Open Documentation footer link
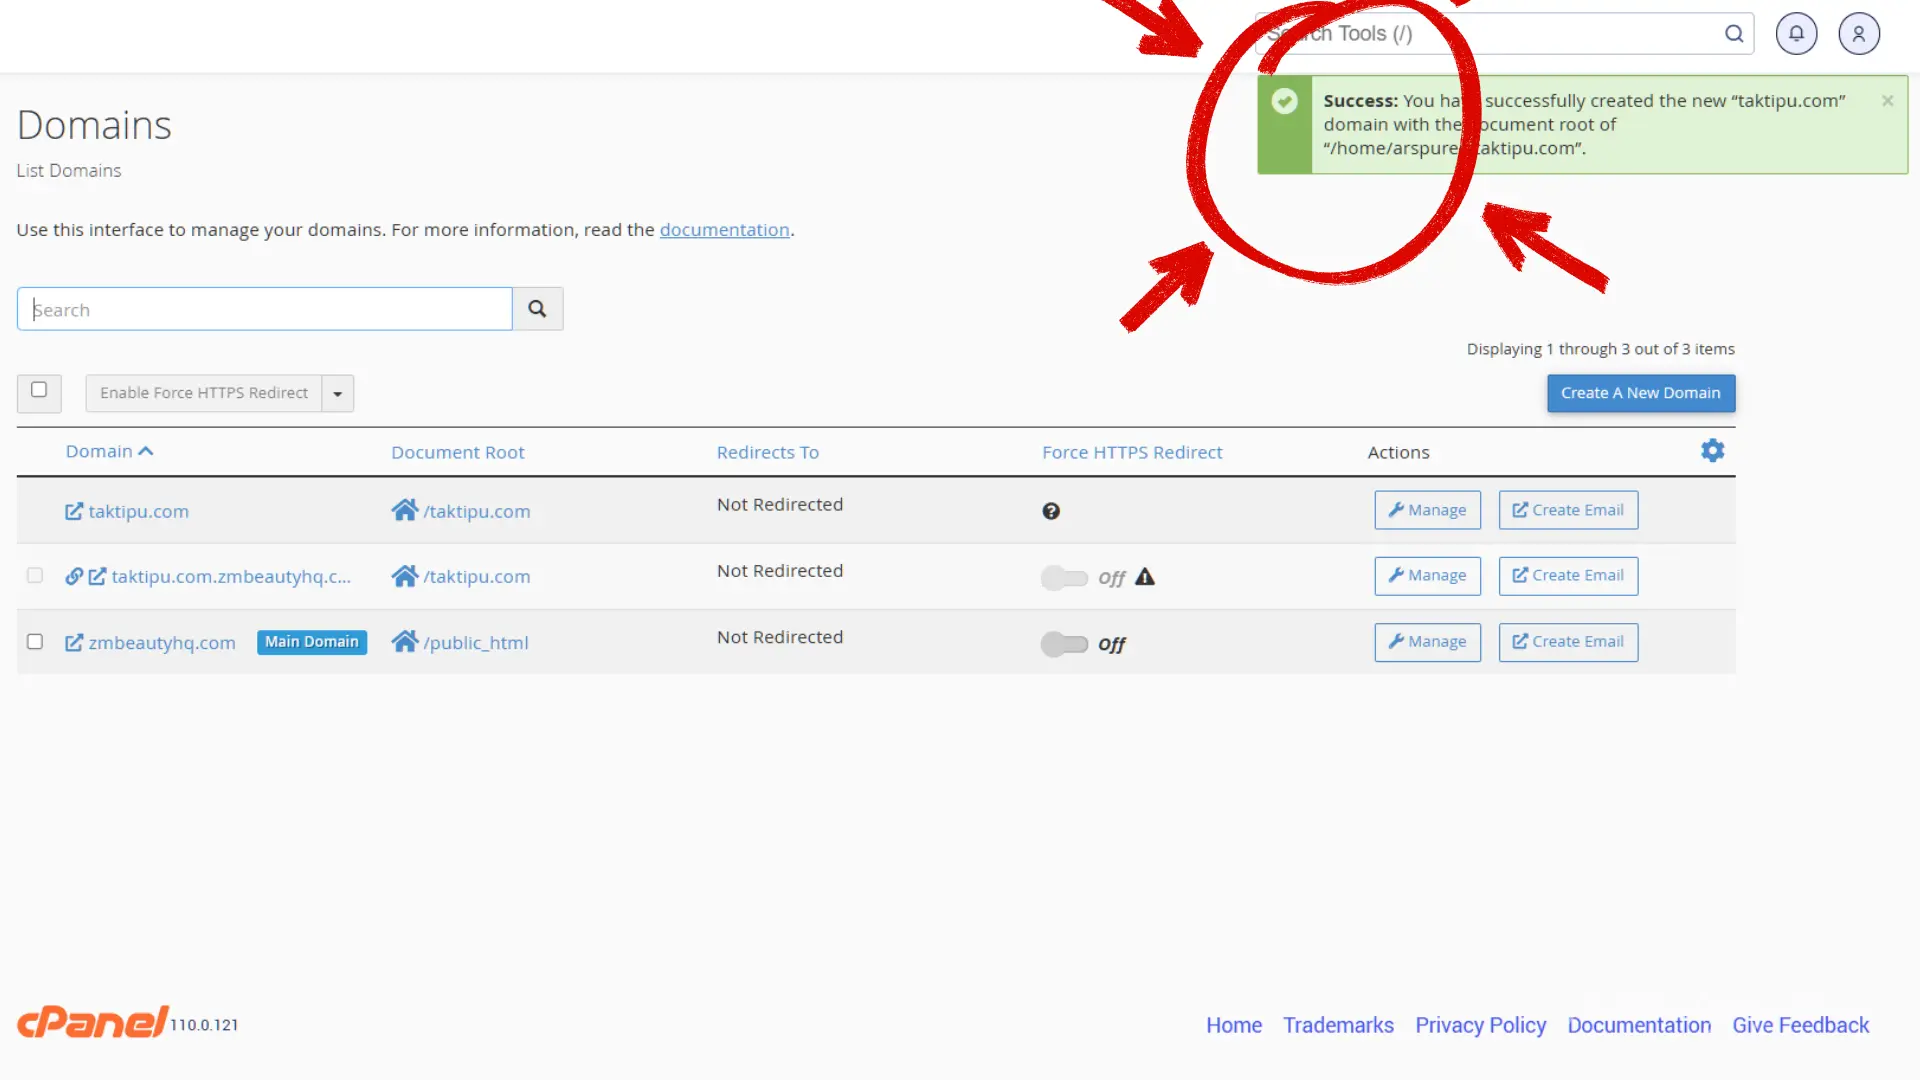Image resolution: width=1920 pixels, height=1080 pixels. [x=1639, y=1025]
